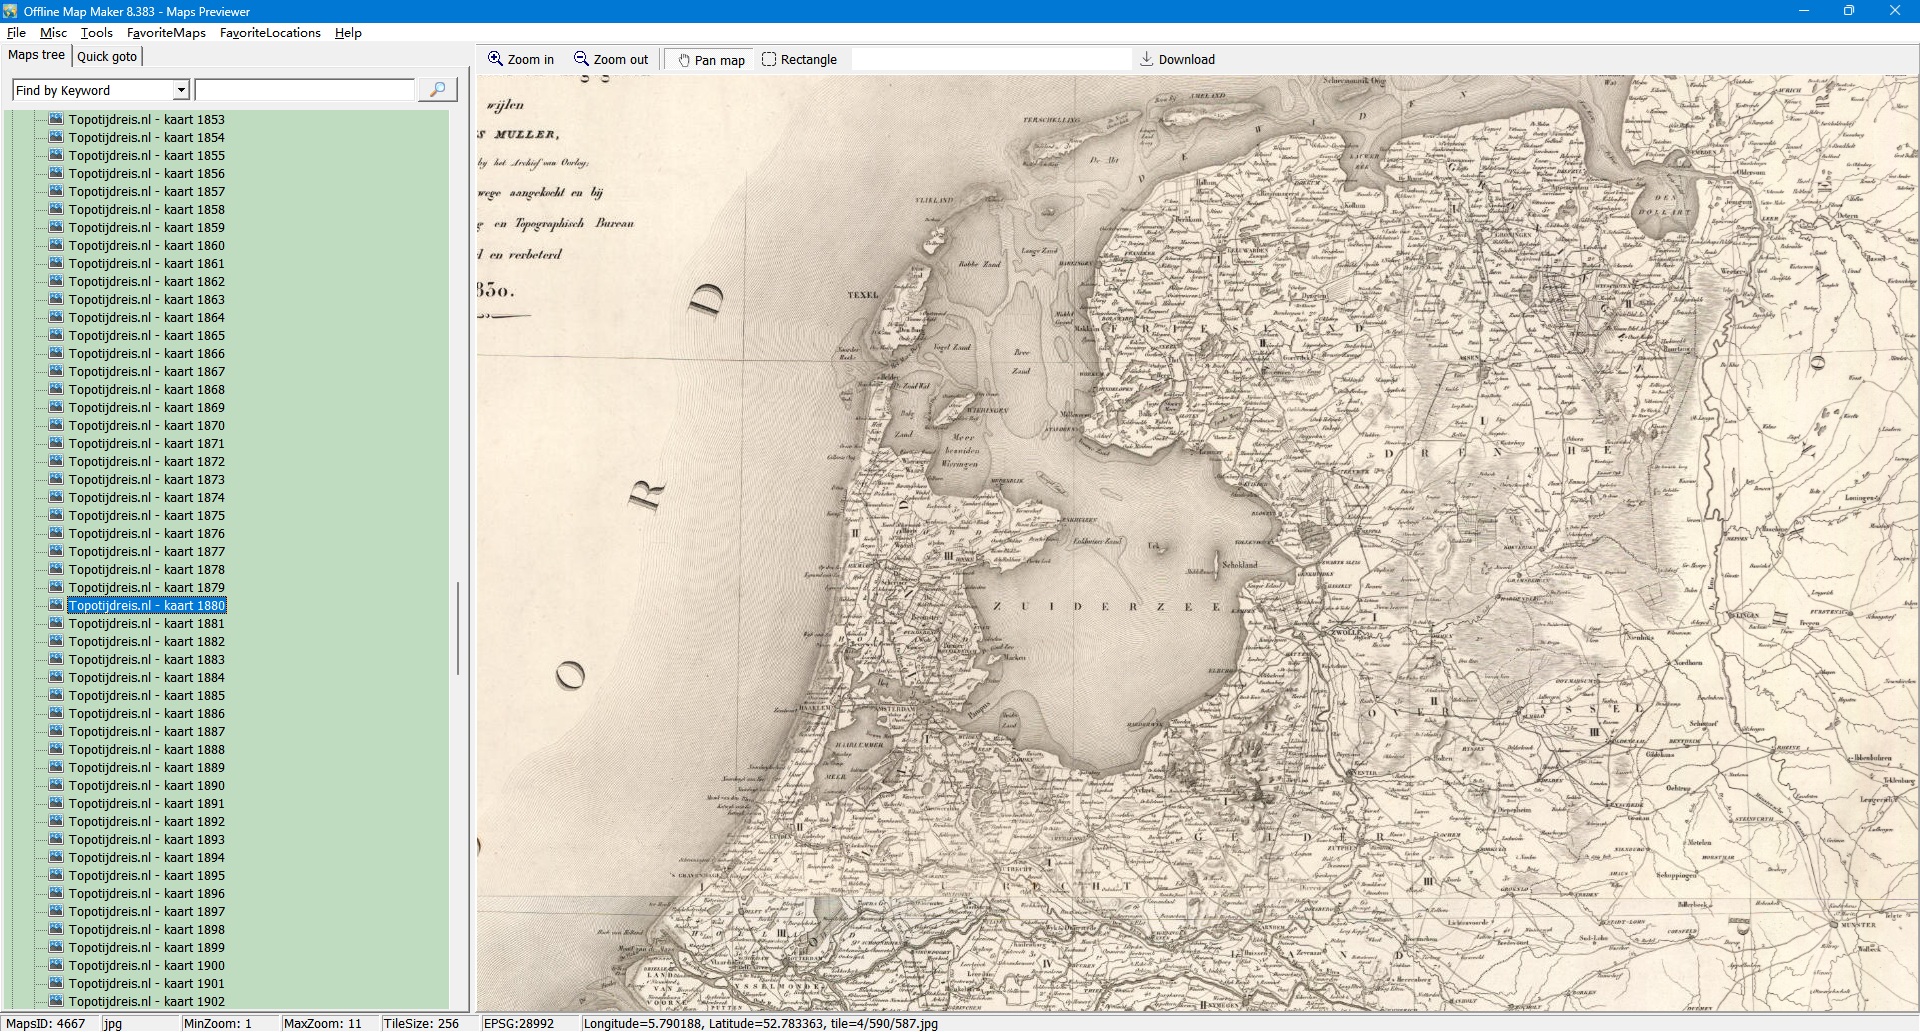1920x1032 pixels.
Task: Select Topotijdreis.nl - kaart 1865
Action: click(146, 335)
